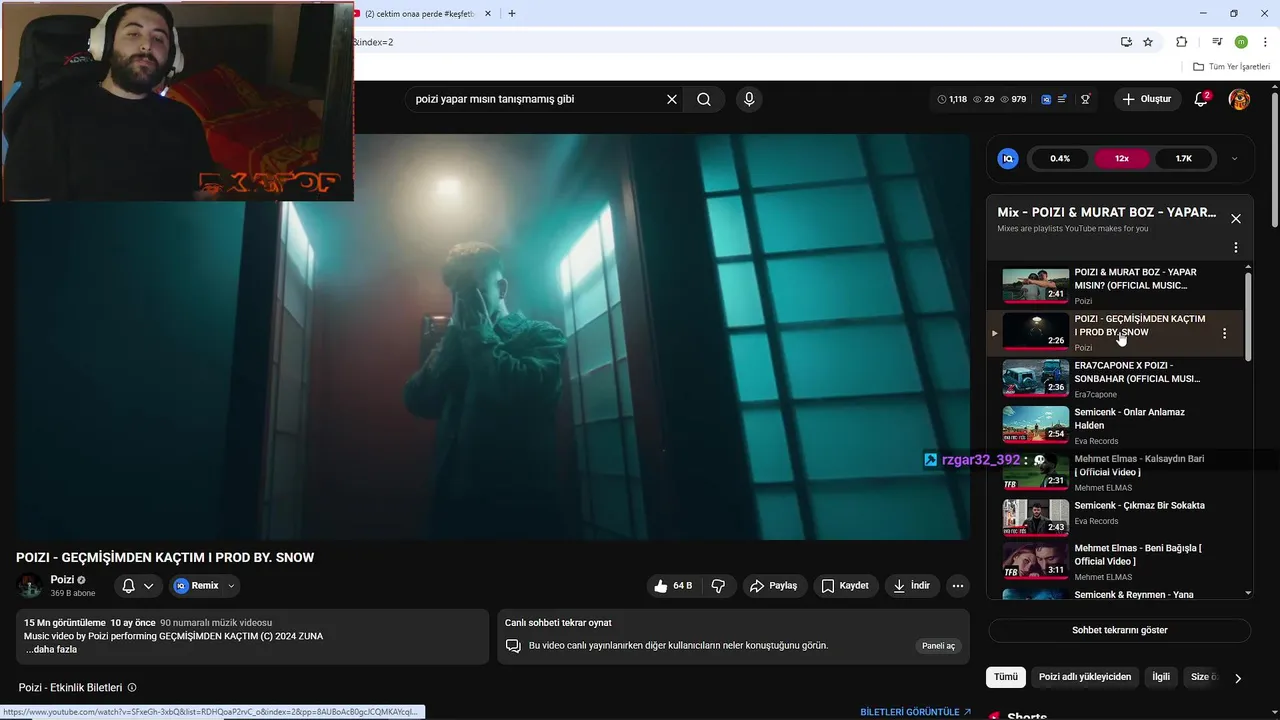Start voice search with microphone icon
Screen dimensions: 1280x720
pyautogui.click(x=749, y=99)
